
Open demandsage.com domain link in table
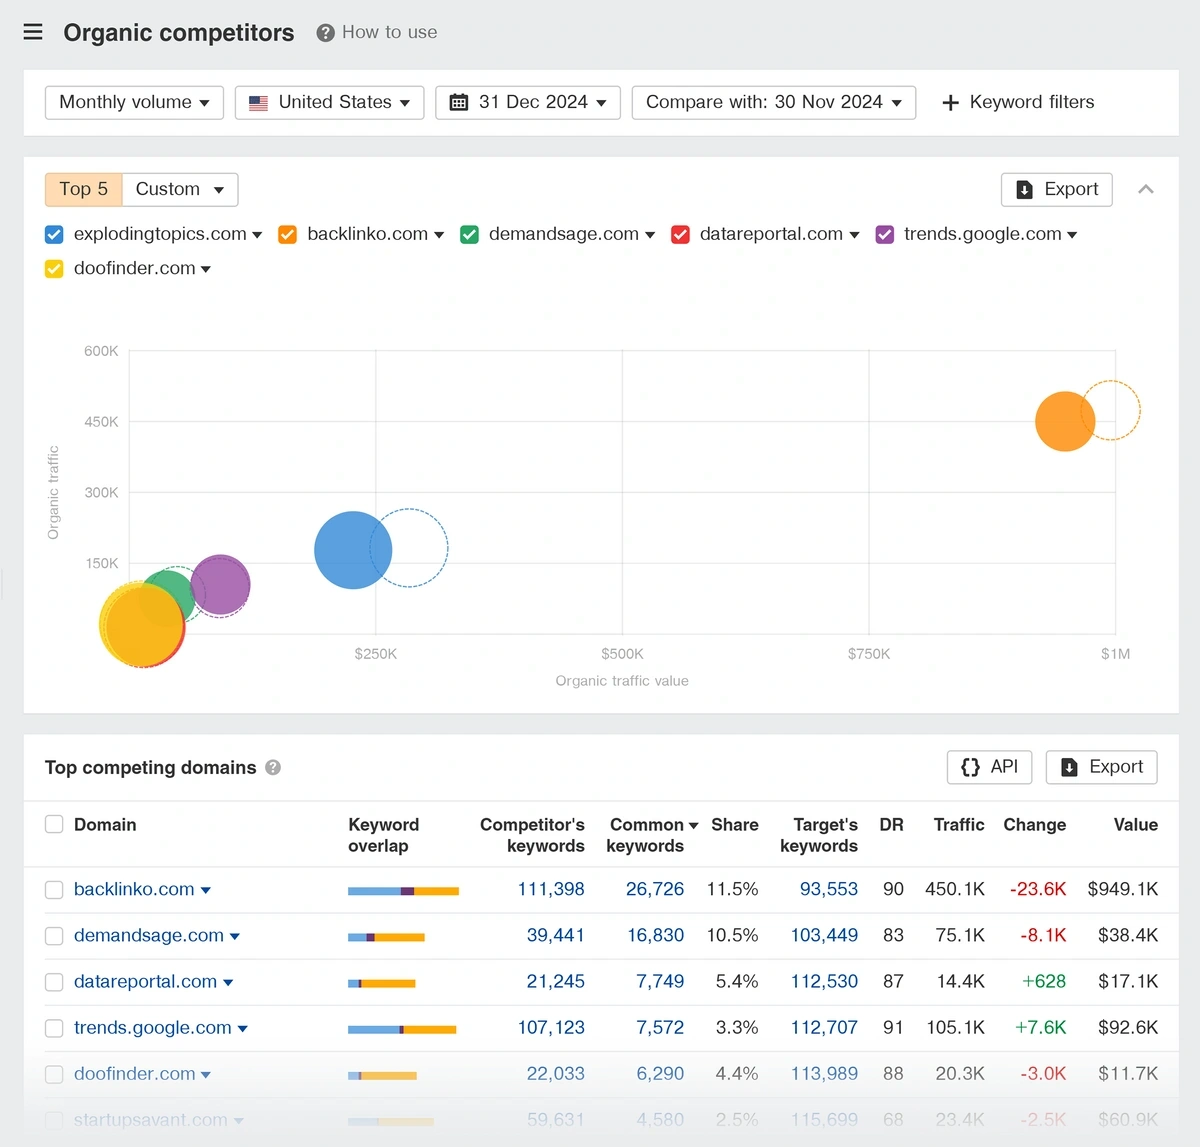pos(149,935)
